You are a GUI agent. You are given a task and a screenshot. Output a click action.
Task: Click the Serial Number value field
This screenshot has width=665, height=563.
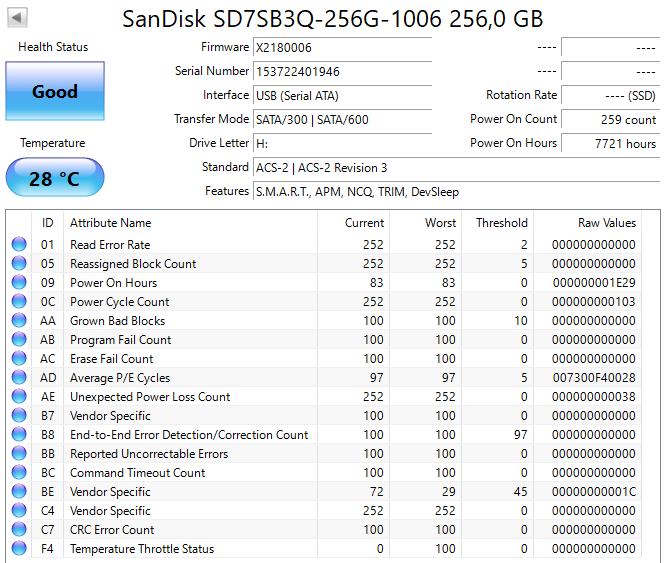click(x=342, y=72)
